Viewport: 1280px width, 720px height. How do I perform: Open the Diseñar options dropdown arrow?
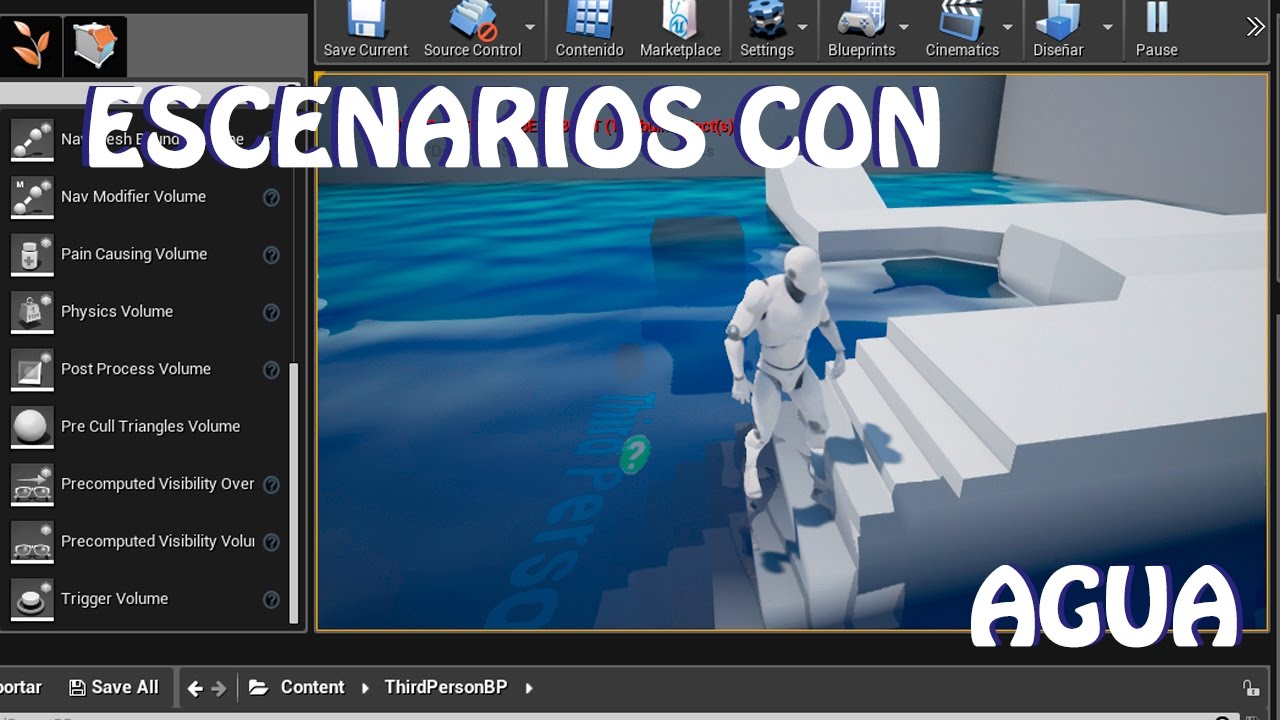(x=1107, y=28)
